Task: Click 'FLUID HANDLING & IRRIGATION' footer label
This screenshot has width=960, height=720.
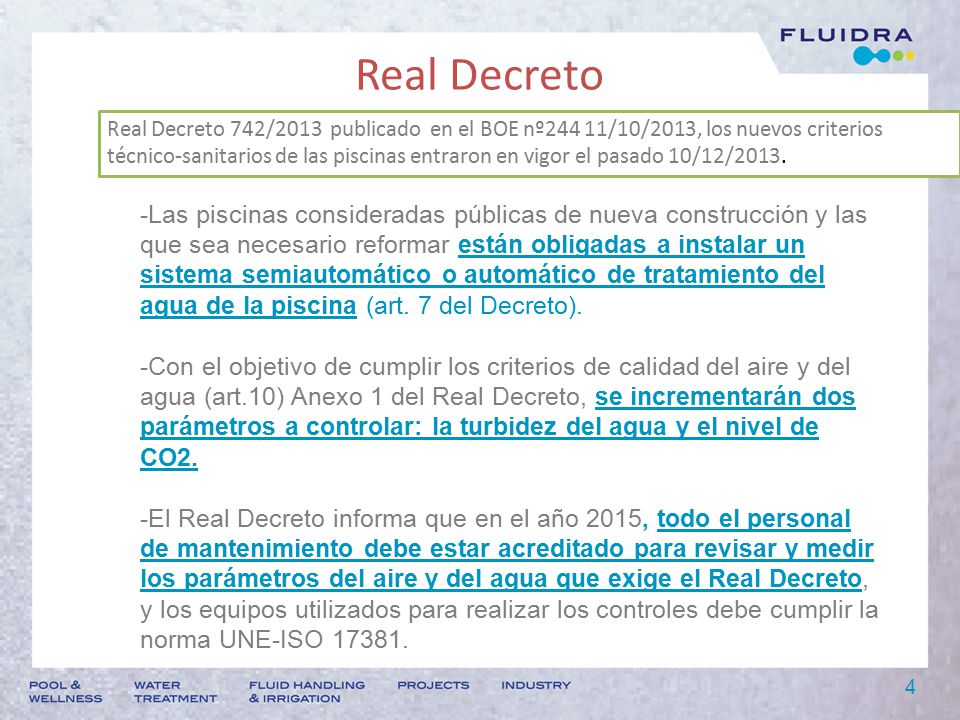Action: tap(307, 692)
